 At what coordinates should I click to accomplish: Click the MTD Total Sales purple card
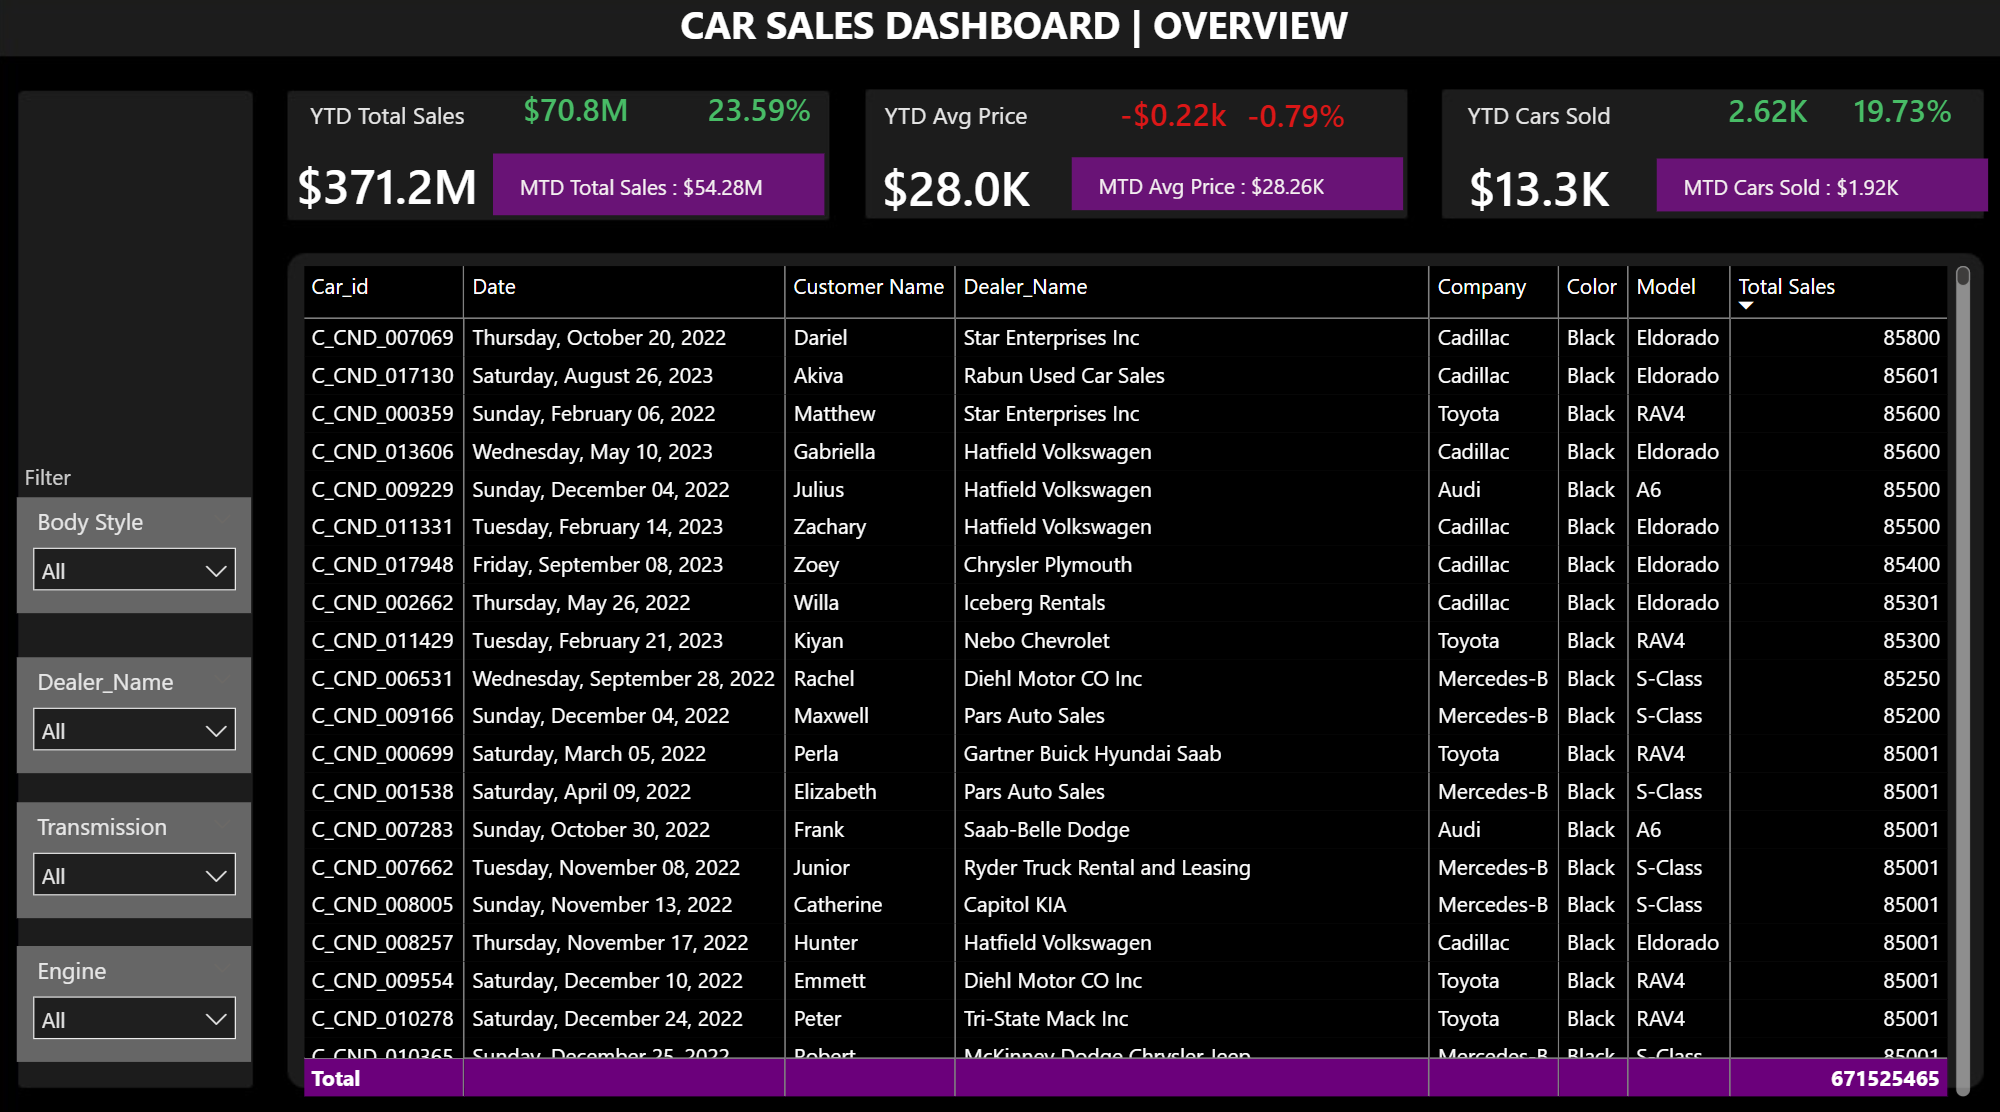pyautogui.click(x=658, y=185)
